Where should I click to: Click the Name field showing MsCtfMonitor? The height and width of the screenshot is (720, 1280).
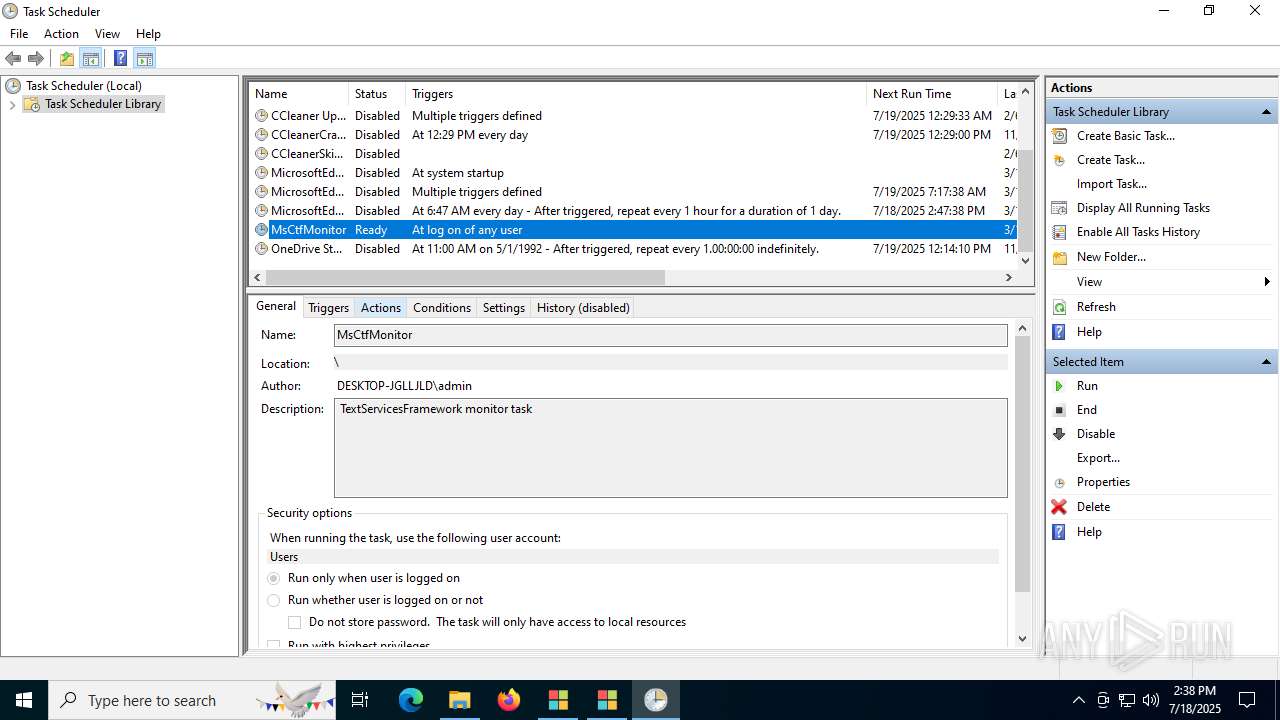(670, 335)
